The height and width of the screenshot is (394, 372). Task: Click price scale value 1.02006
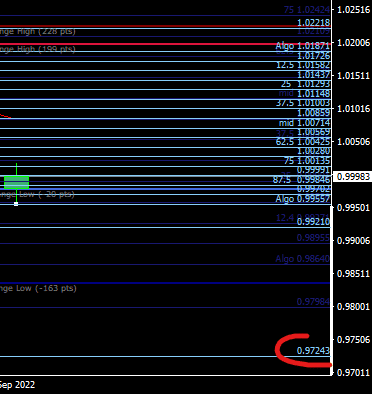pyautogui.click(x=354, y=43)
